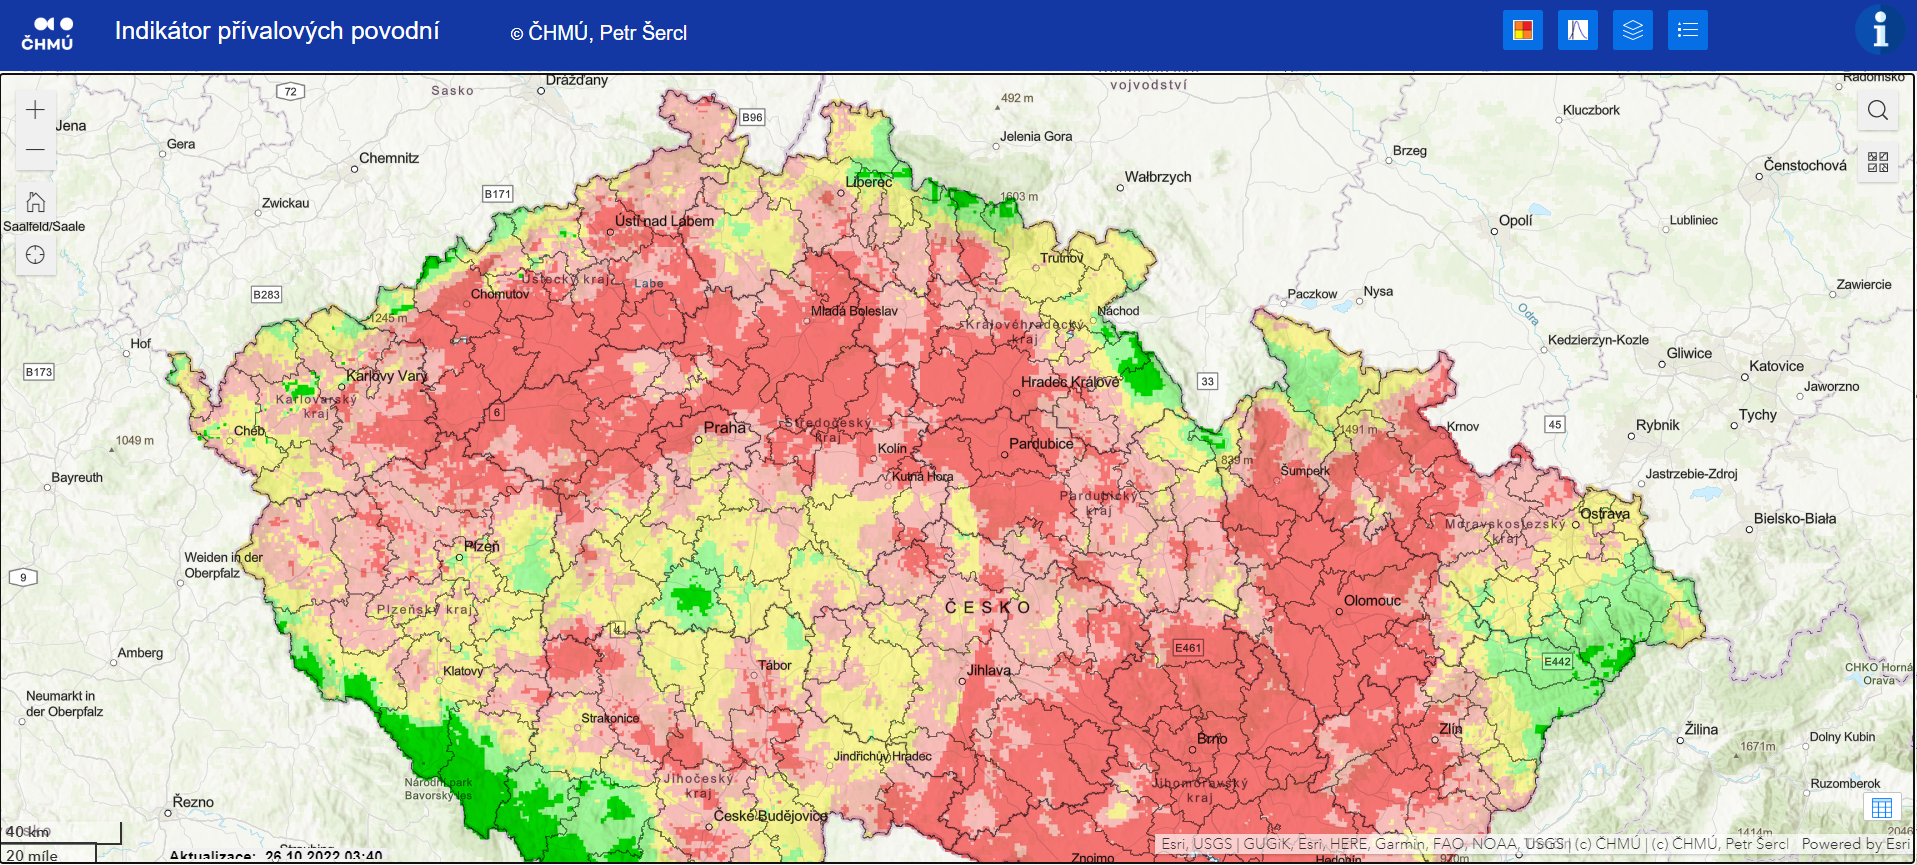Open the basemap gallery grid icon
Screen dimensions: 1917x865
(x=1878, y=162)
